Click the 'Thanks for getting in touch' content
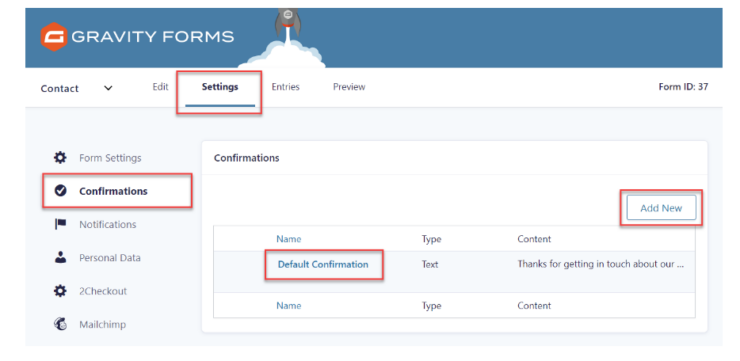740x361 pixels. [601, 264]
